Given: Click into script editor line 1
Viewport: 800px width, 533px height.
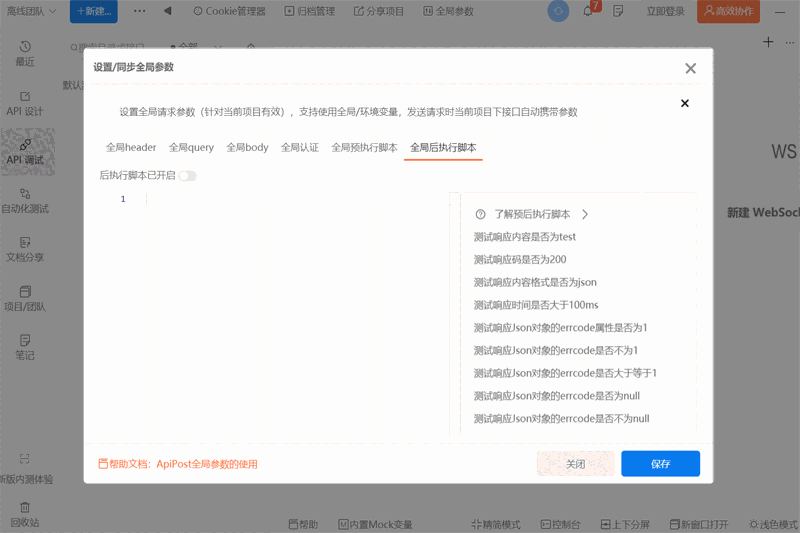Looking at the screenshot, I should tap(296, 199).
